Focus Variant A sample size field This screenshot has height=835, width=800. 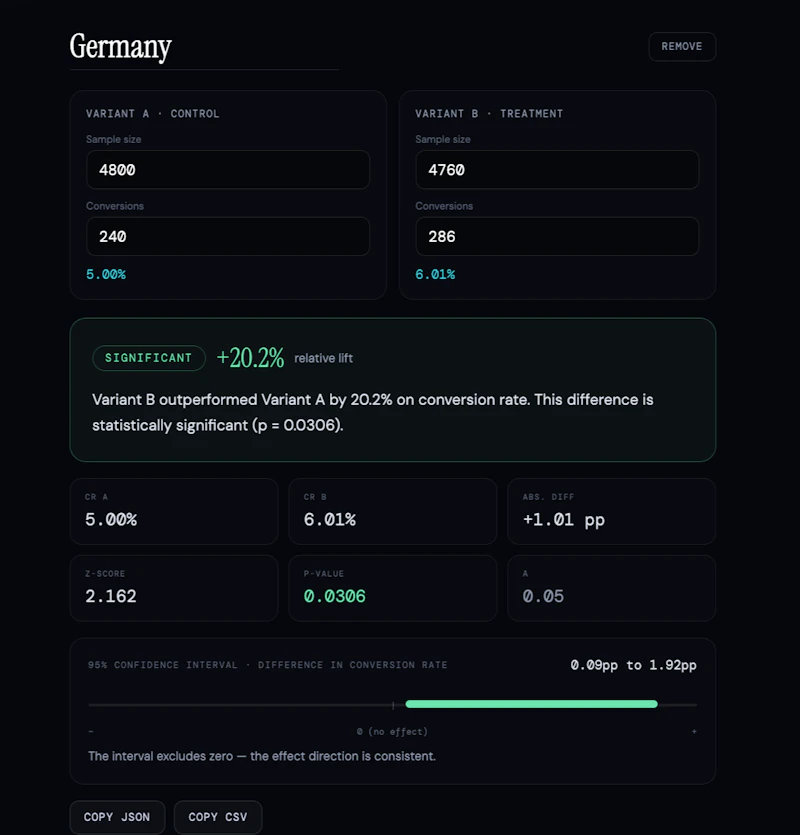[x=228, y=170]
